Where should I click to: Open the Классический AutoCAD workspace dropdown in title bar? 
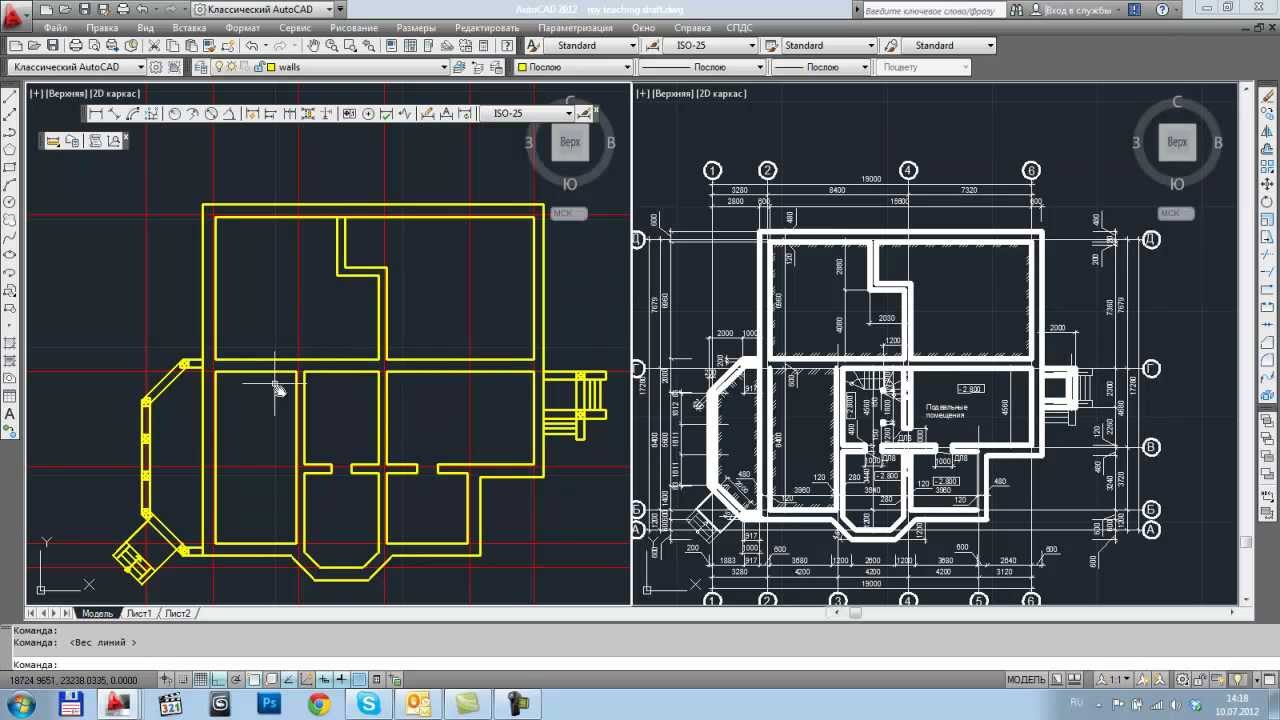pos(261,9)
